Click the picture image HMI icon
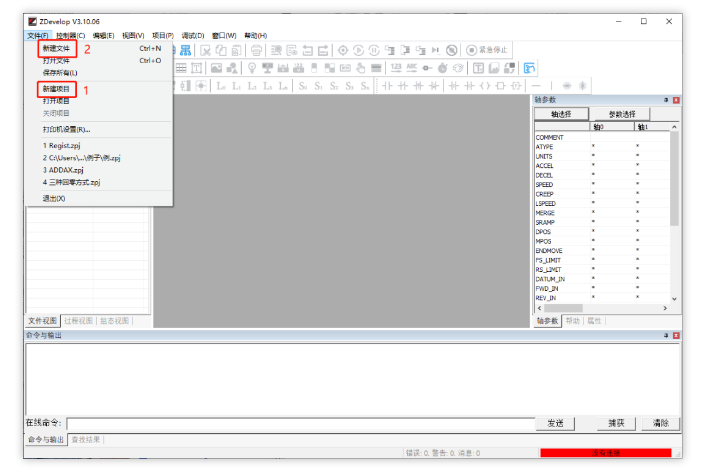The image size is (701, 468). point(216,68)
